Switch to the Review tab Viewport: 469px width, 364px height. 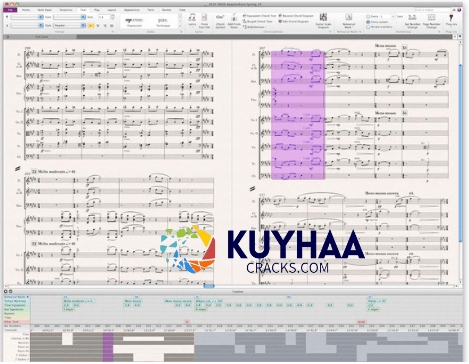pyautogui.click(x=166, y=10)
